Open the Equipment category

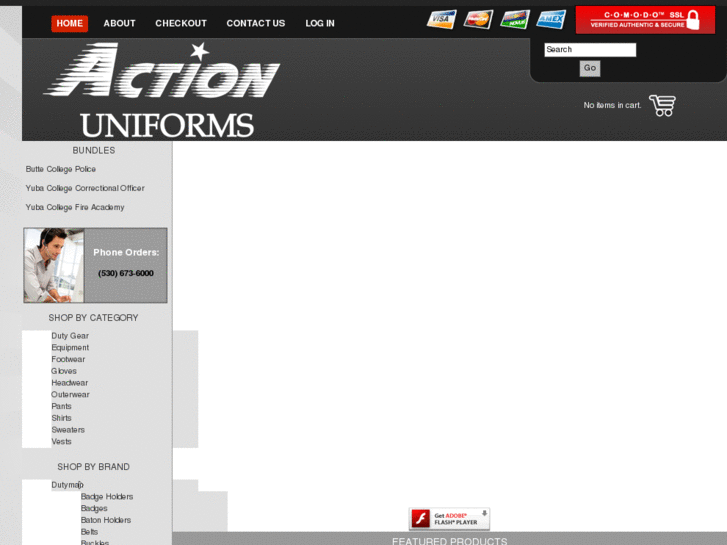click(x=70, y=347)
